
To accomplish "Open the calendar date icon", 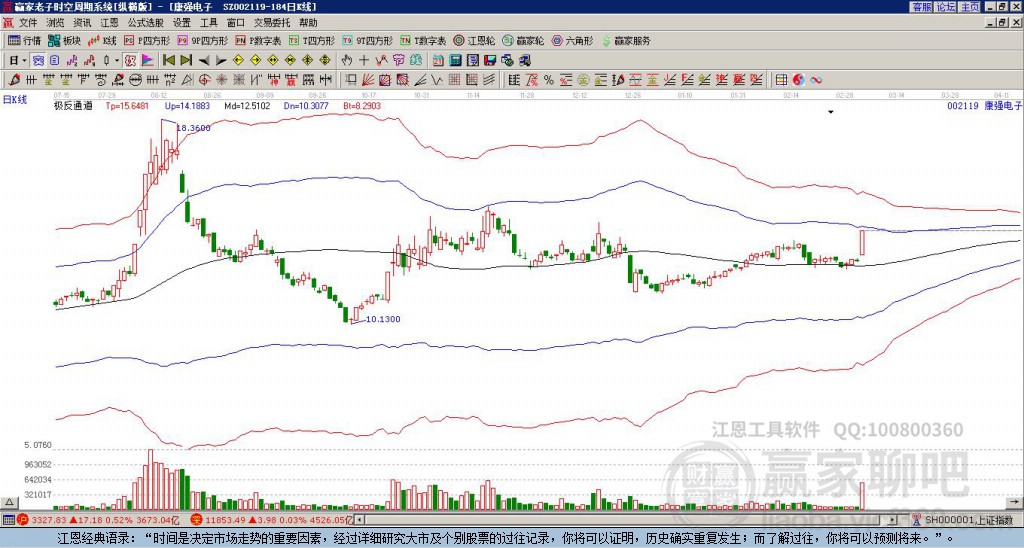I will pyautogui.click(x=438, y=61).
